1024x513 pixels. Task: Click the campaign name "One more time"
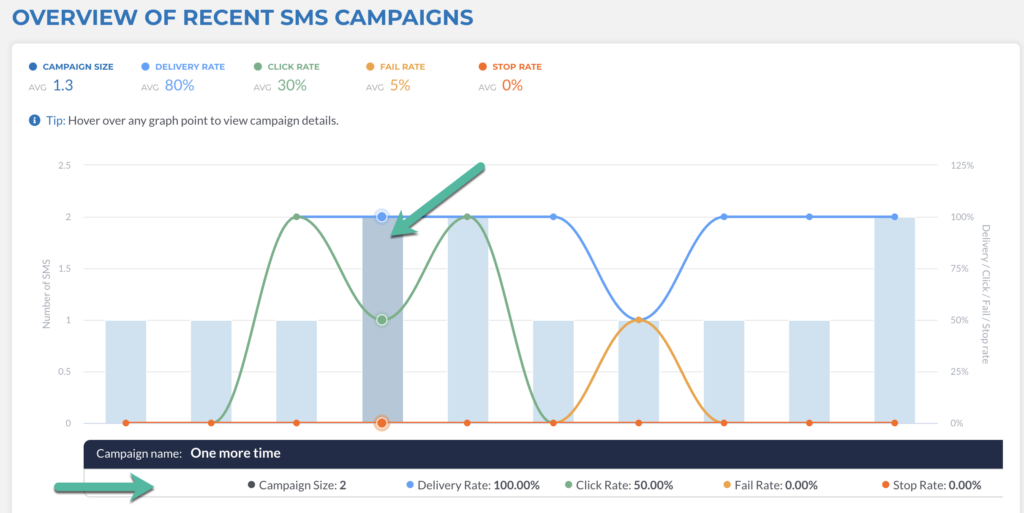(x=235, y=453)
